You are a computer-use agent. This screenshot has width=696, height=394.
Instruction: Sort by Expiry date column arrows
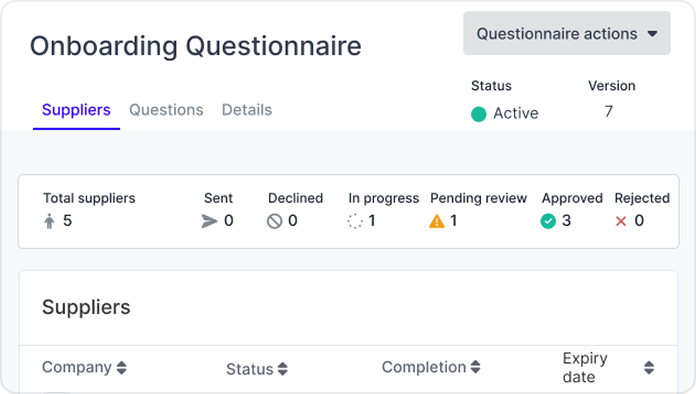(x=649, y=367)
